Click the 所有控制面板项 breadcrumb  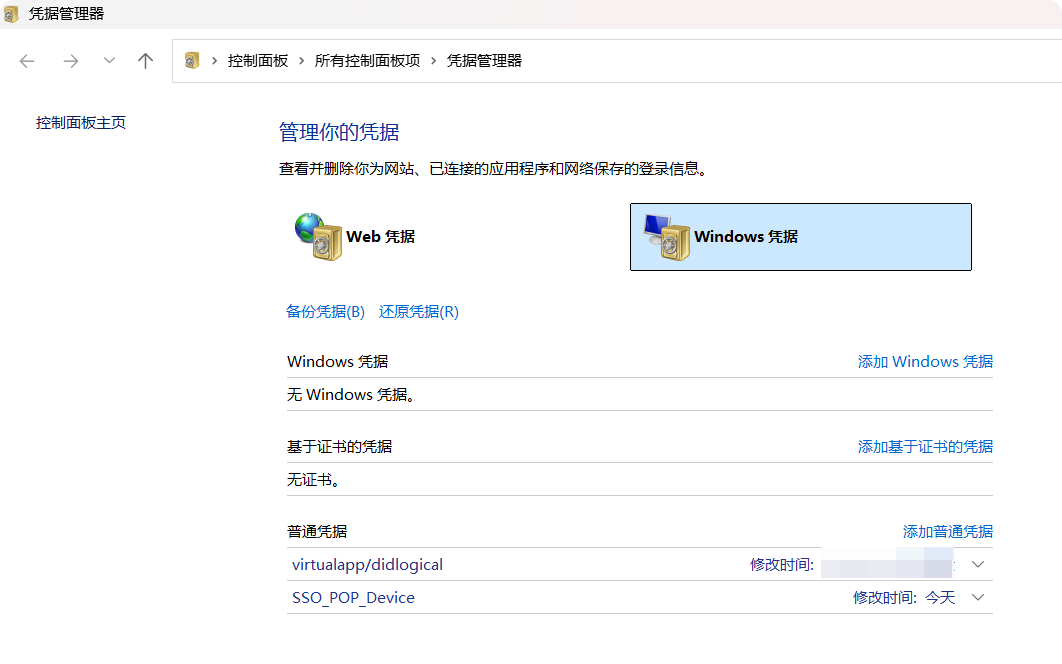(x=367, y=60)
